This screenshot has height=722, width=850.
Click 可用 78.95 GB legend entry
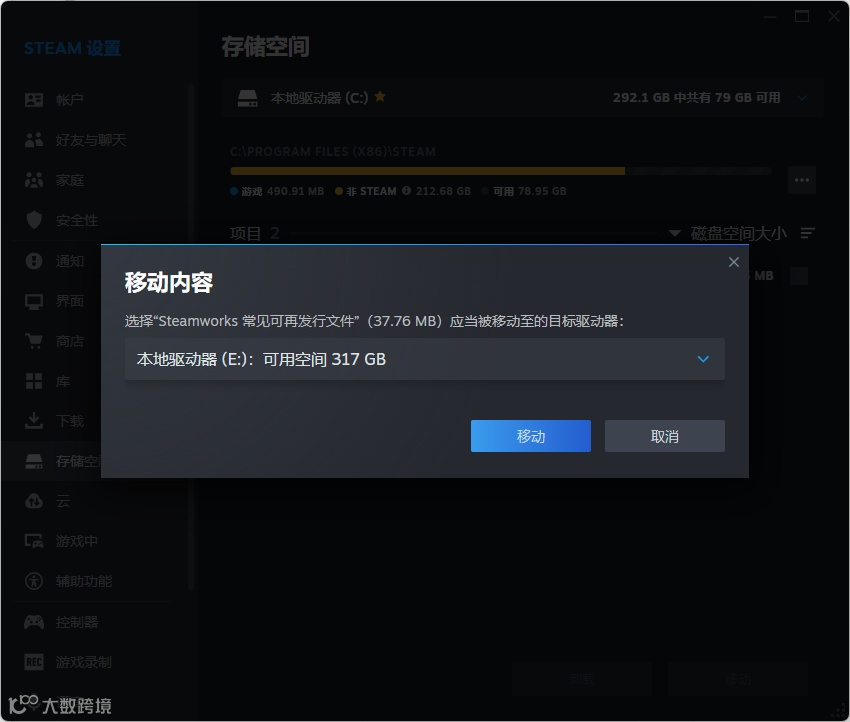[x=524, y=191]
